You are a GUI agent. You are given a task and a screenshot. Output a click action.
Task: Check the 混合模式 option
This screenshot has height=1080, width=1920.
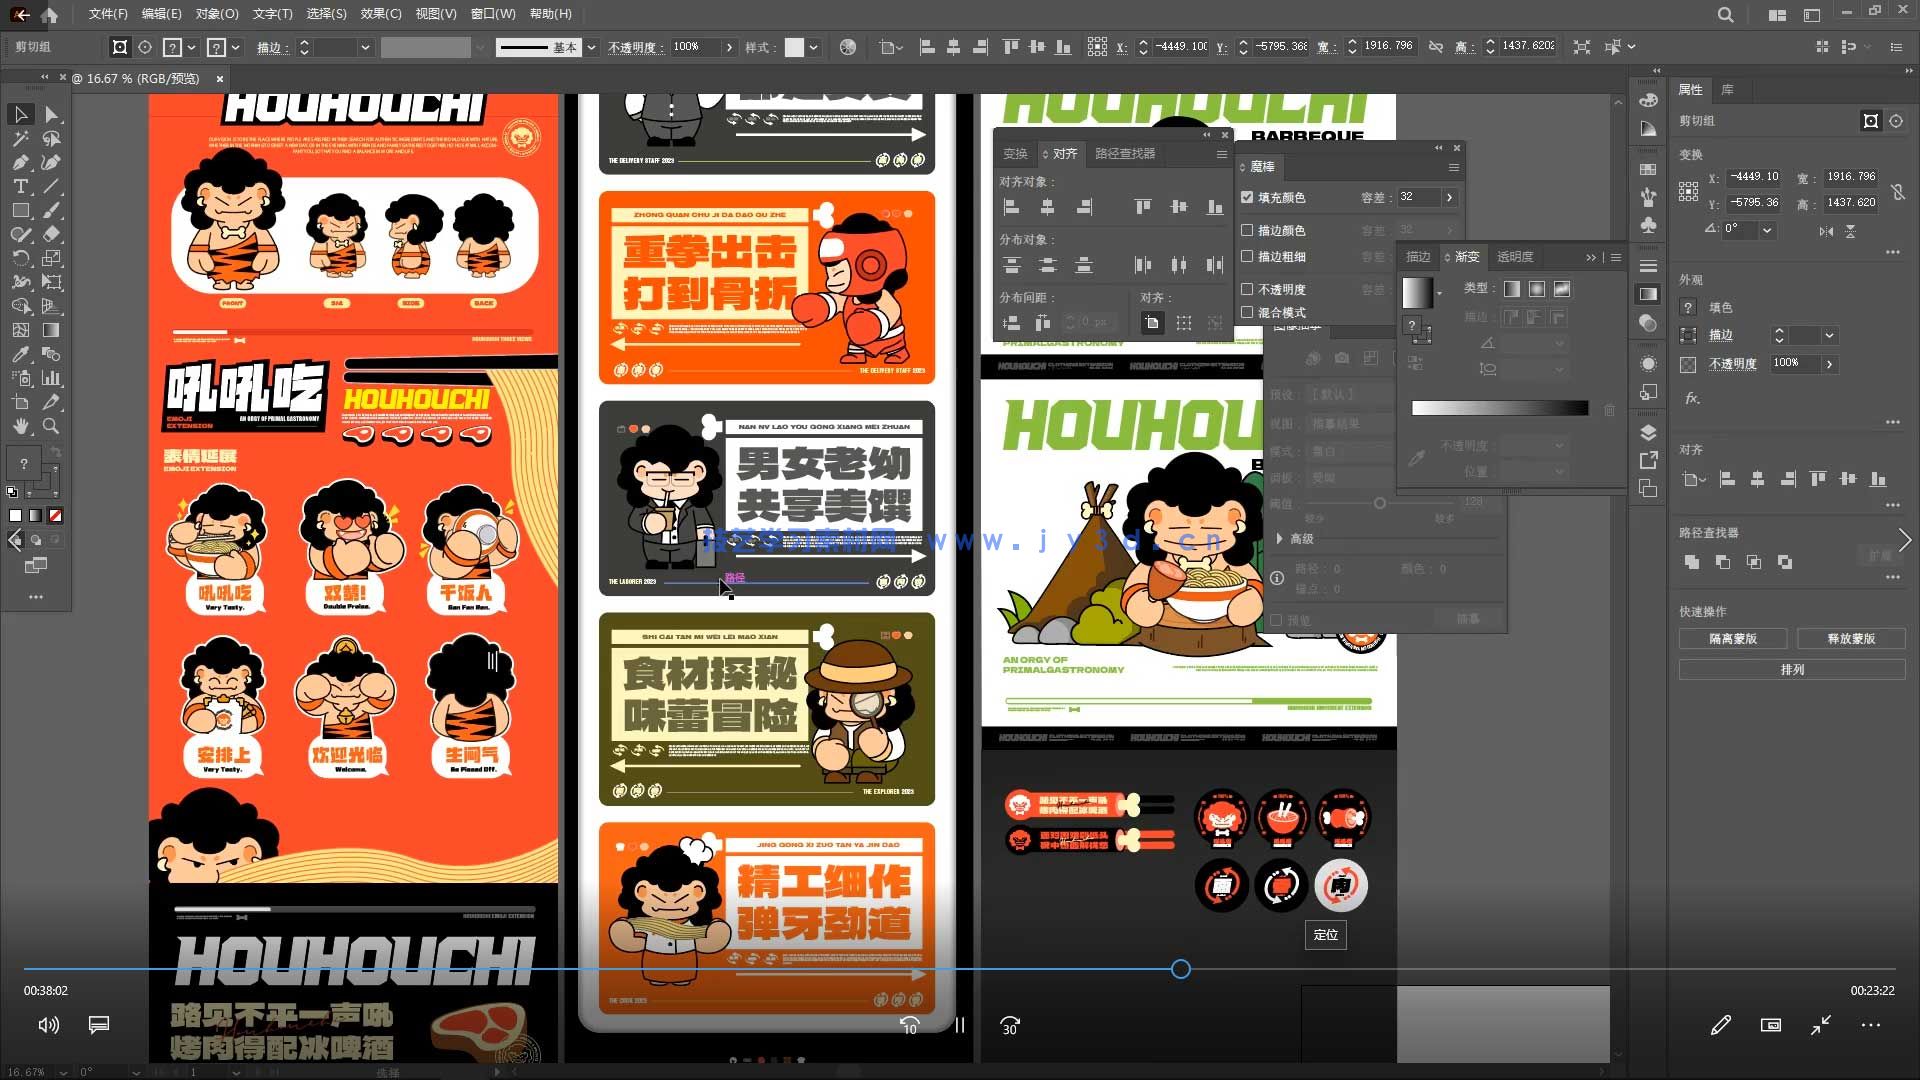[1247, 312]
